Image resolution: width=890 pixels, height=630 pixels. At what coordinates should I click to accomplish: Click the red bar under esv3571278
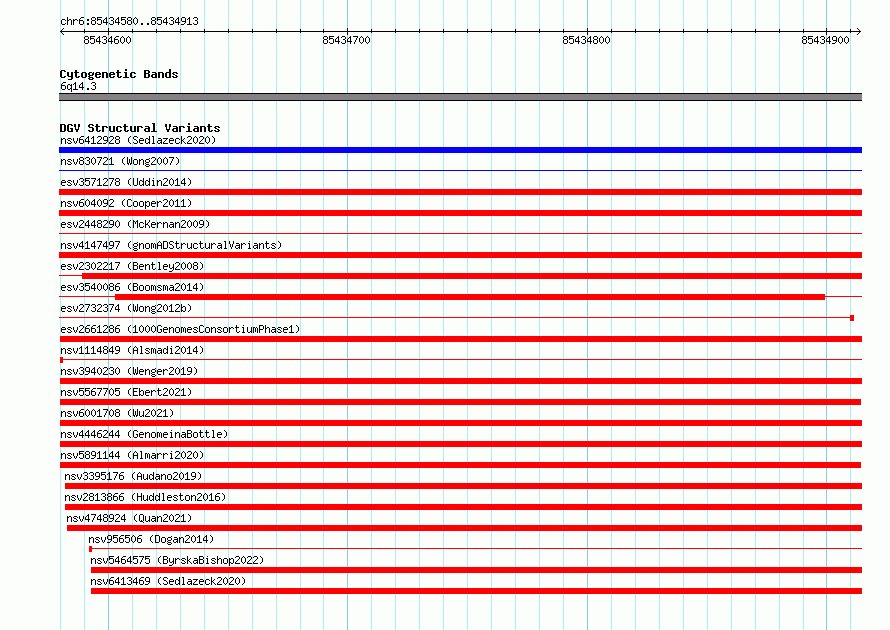pyautogui.click(x=460, y=192)
